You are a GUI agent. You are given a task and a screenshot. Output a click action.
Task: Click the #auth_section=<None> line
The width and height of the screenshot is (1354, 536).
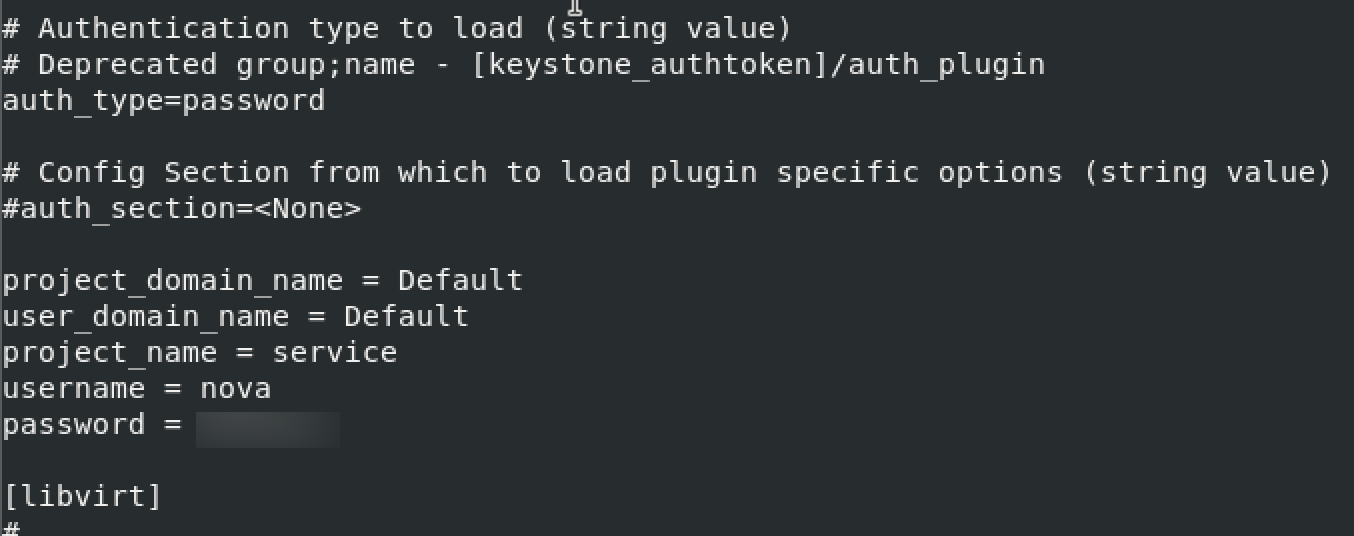tap(182, 209)
